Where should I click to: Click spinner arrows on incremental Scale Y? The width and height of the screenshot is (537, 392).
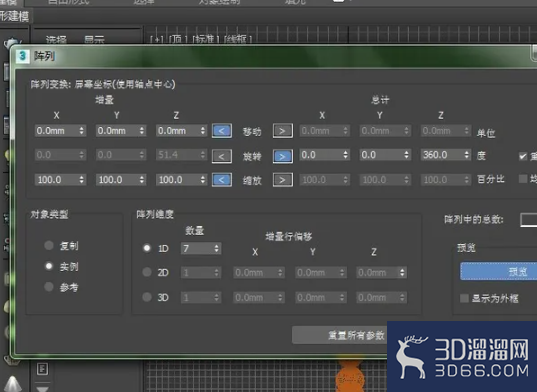click(142, 179)
